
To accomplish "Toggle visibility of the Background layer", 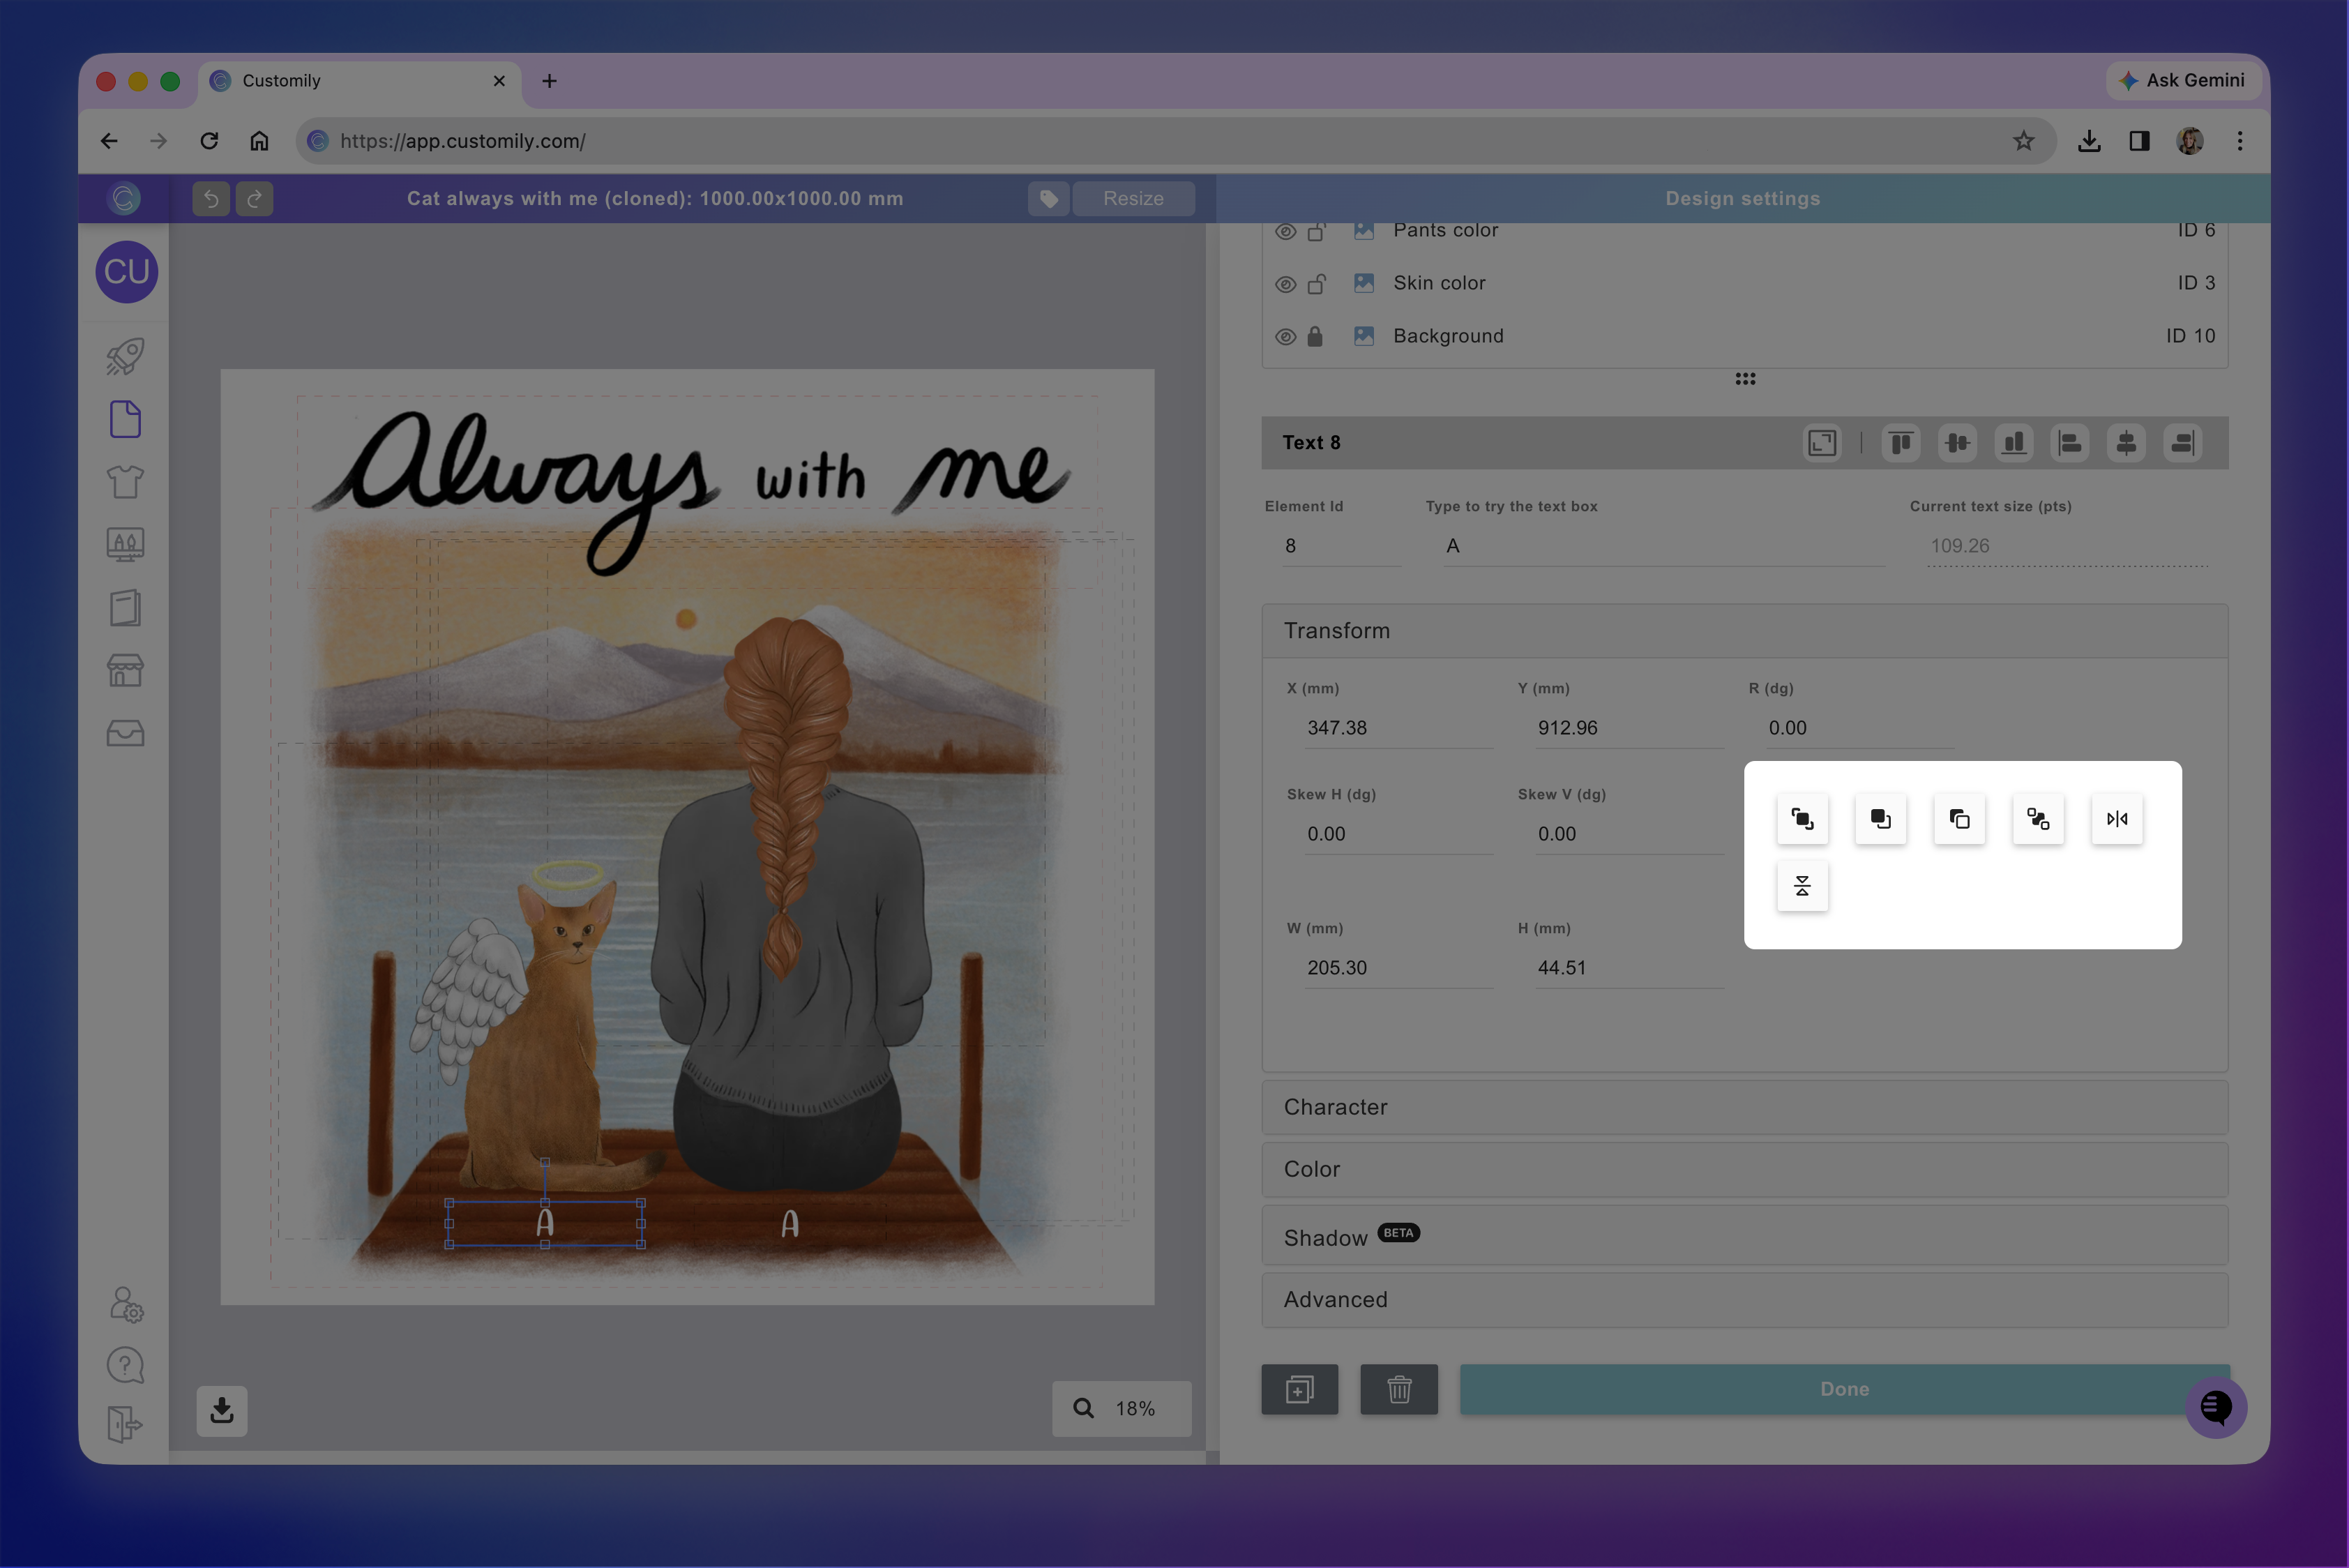I will pos(1286,337).
